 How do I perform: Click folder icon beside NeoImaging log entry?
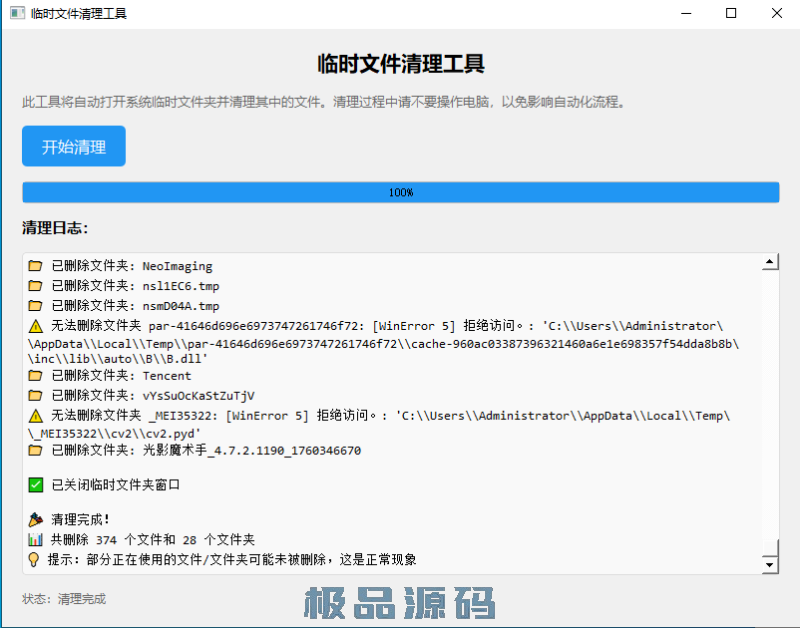coord(35,267)
